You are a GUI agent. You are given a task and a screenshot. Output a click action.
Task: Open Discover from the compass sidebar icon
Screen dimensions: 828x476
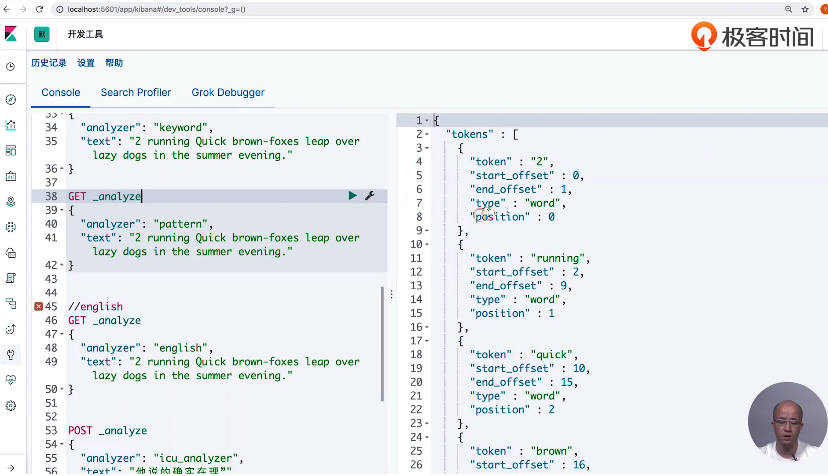(x=11, y=100)
